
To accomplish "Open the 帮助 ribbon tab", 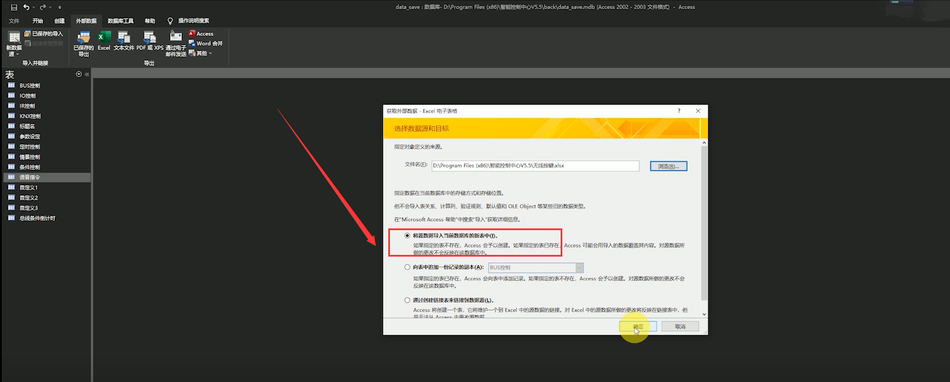I will pyautogui.click(x=150, y=21).
